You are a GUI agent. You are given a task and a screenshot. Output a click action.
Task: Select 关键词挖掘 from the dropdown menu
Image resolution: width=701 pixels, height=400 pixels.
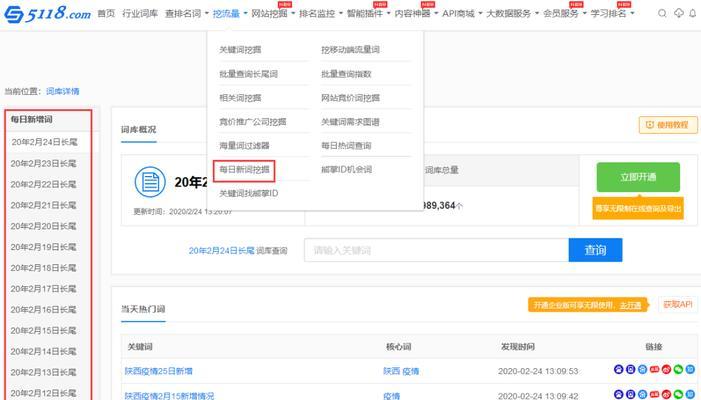coord(240,50)
